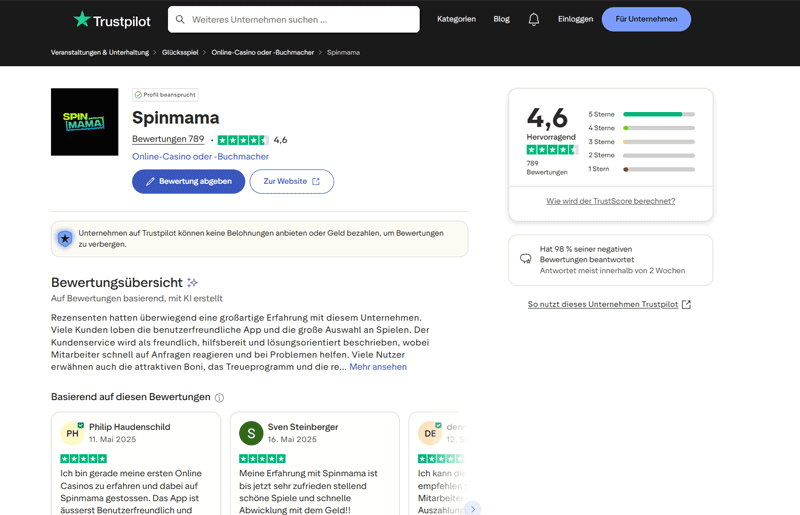
Task: Click Philip Haudenschild's PH avatar
Action: [72, 433]
